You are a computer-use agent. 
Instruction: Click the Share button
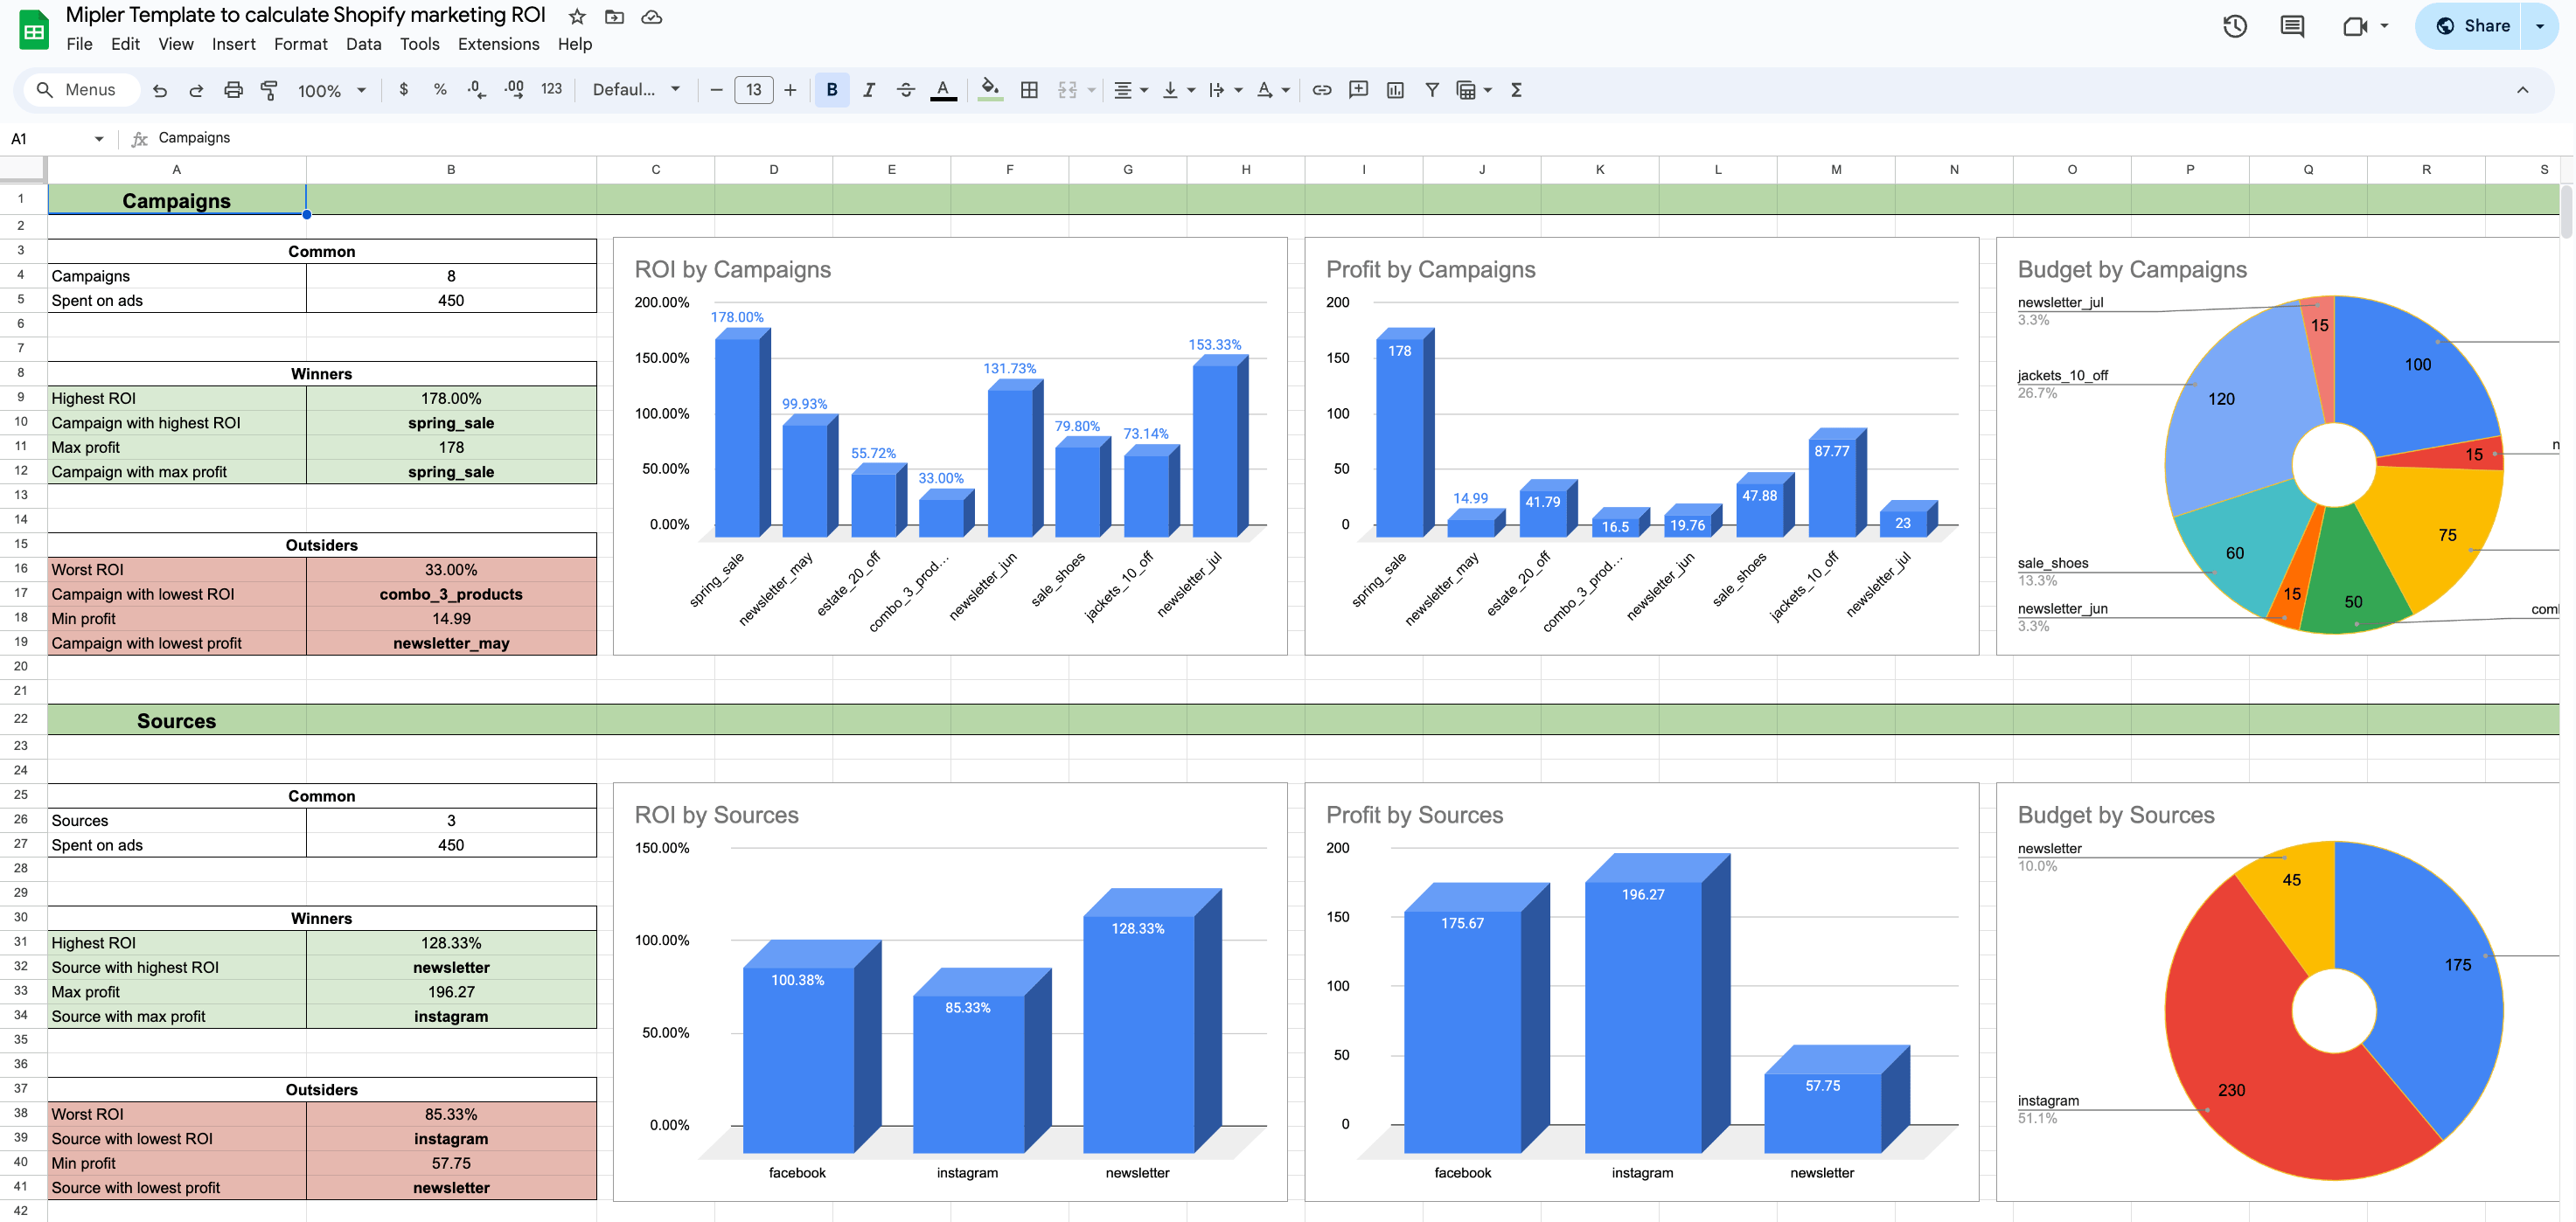[x=2472, y=26]
